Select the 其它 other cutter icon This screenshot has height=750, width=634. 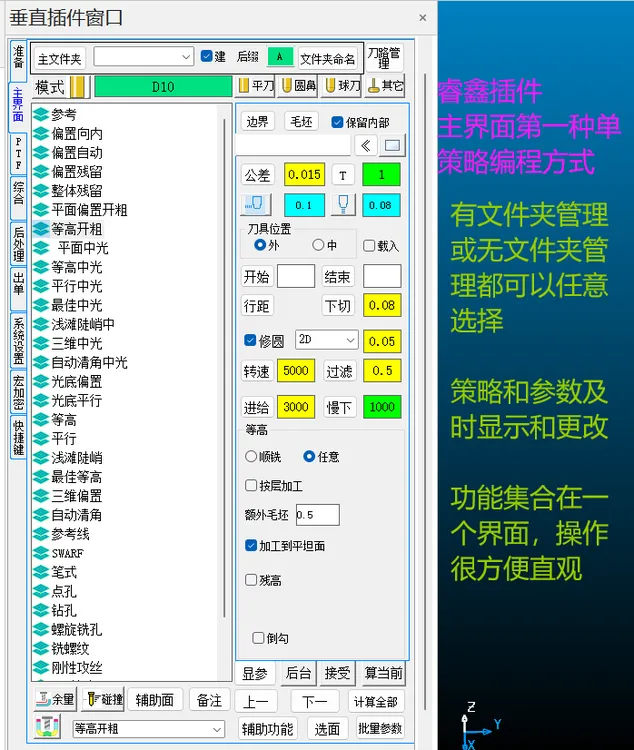[x=374, y=86]
